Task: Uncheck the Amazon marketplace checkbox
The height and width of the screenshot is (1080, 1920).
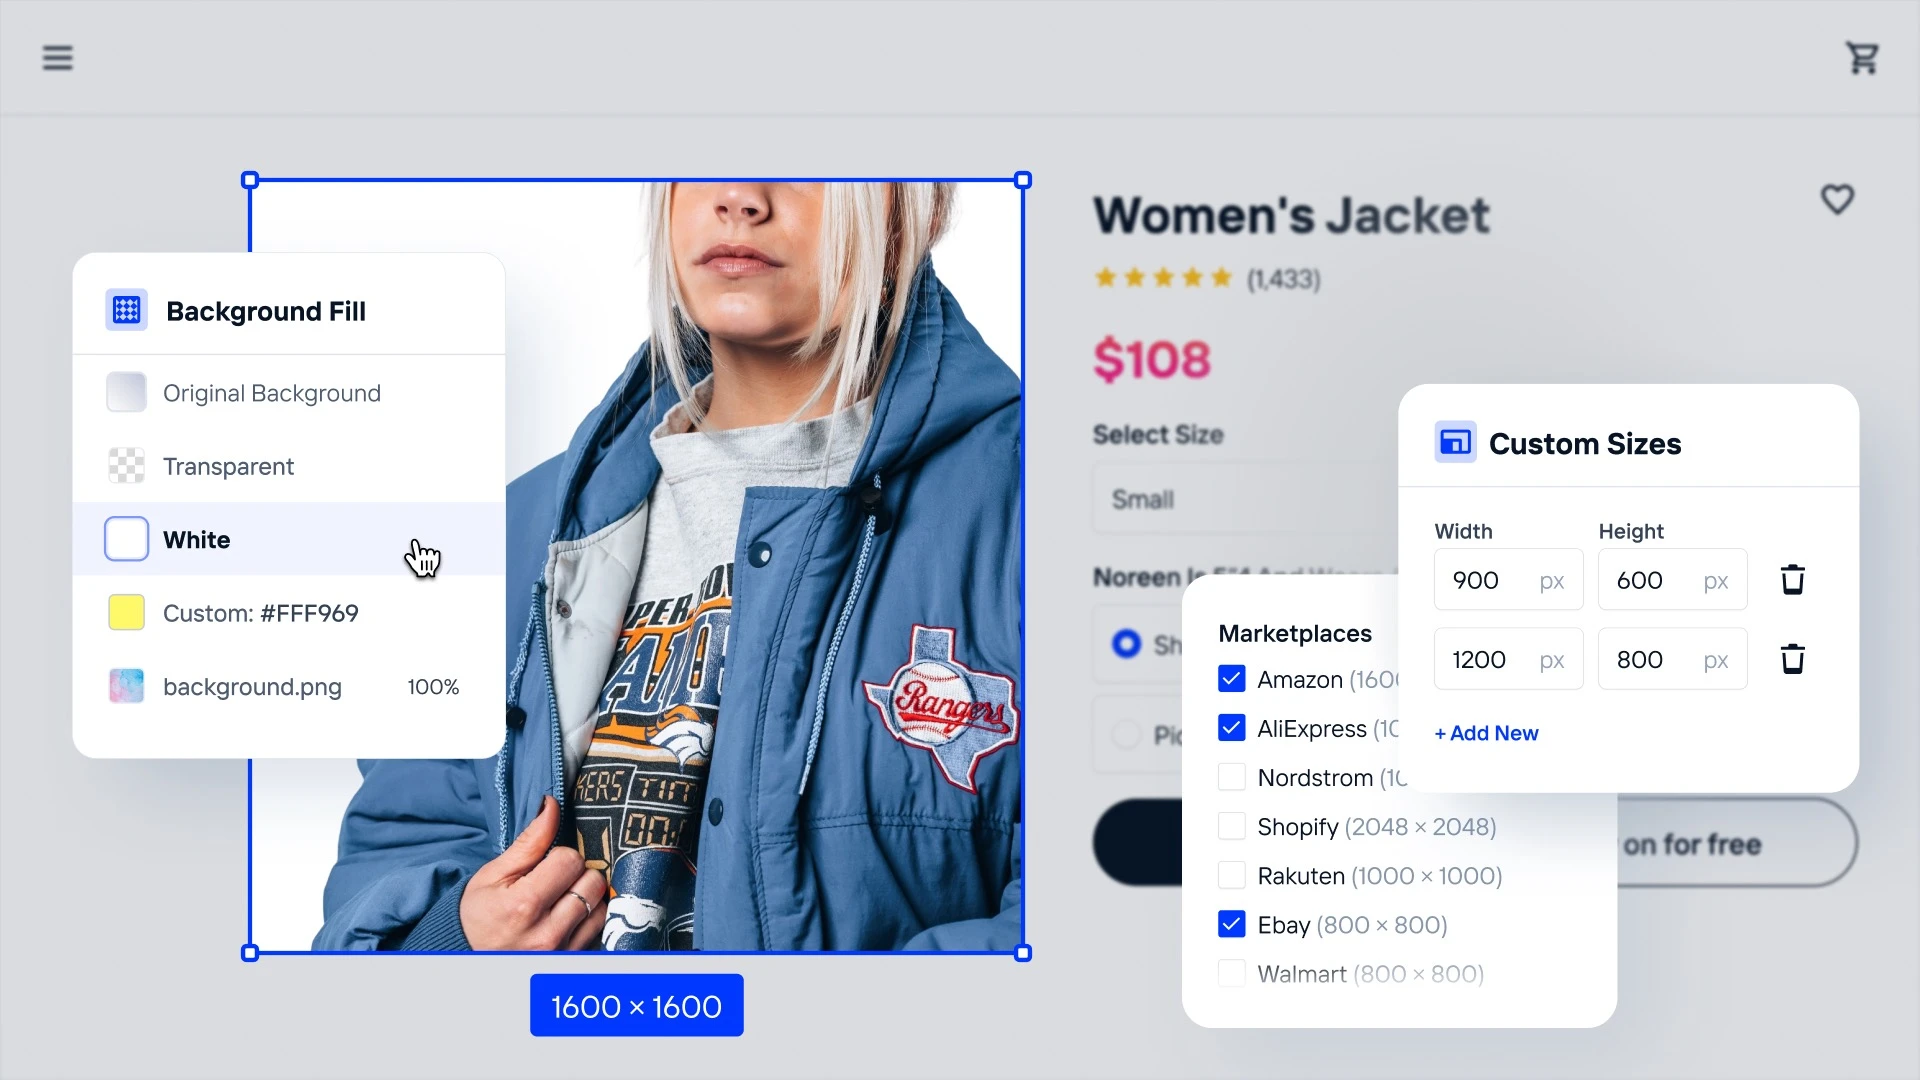Action: (x=1232, y=679)
